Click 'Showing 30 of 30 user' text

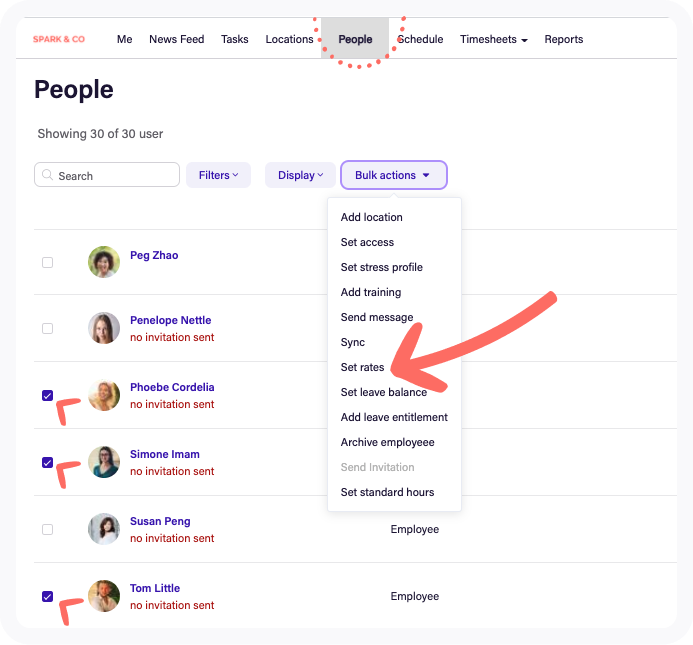(100, 134)
